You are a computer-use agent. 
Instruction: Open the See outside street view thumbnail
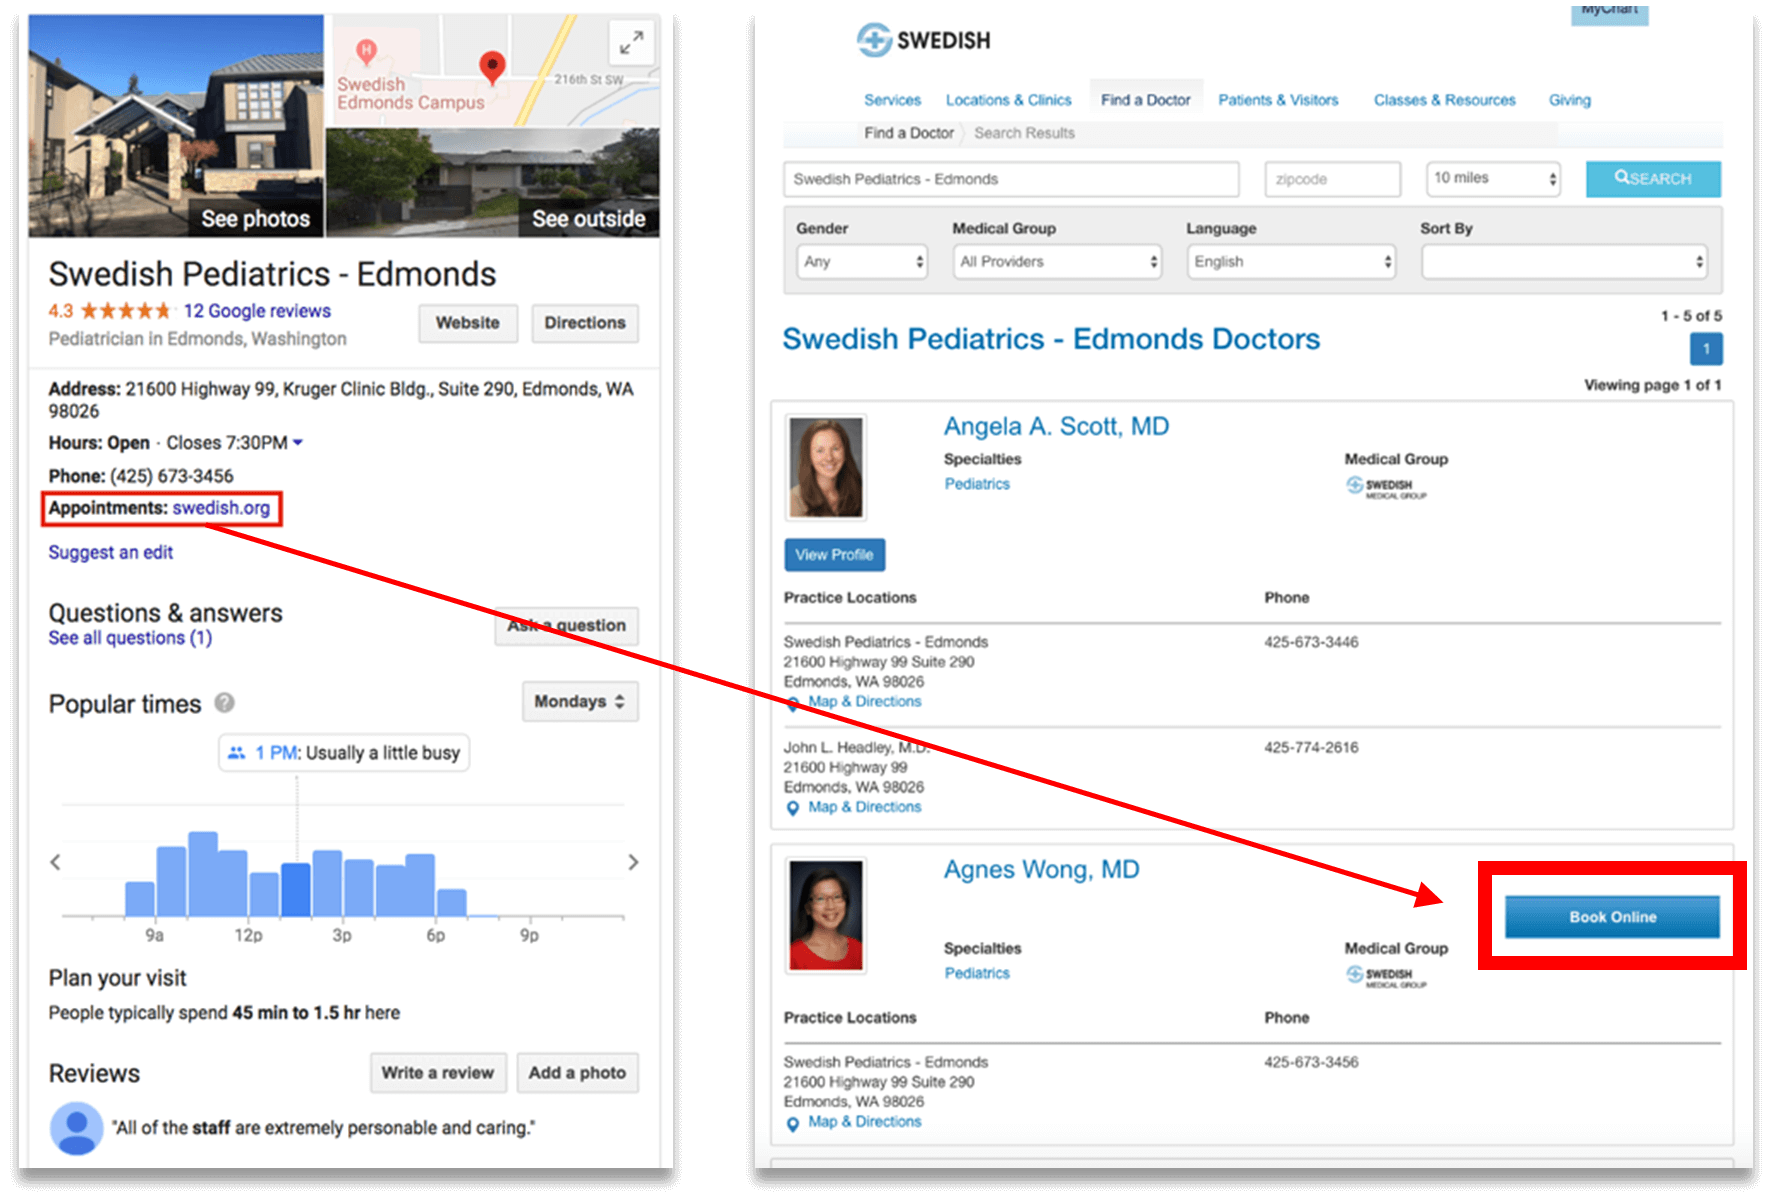click(493, 182)
